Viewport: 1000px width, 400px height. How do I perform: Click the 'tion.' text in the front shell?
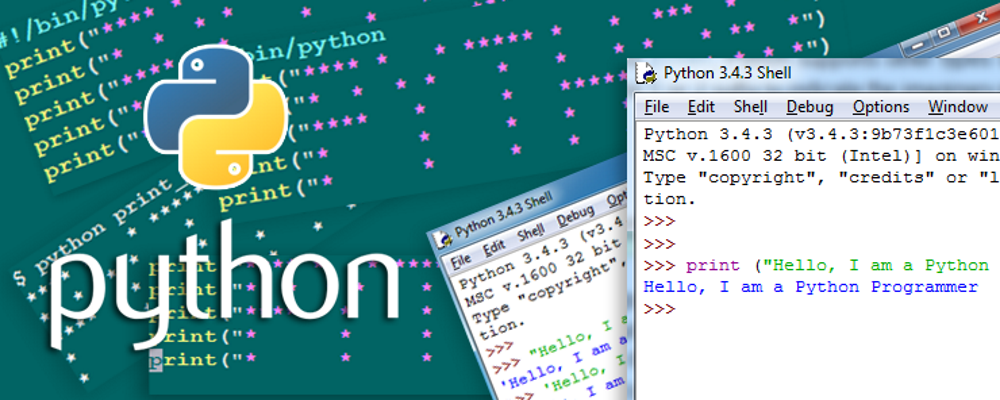[x=670, y=200]
